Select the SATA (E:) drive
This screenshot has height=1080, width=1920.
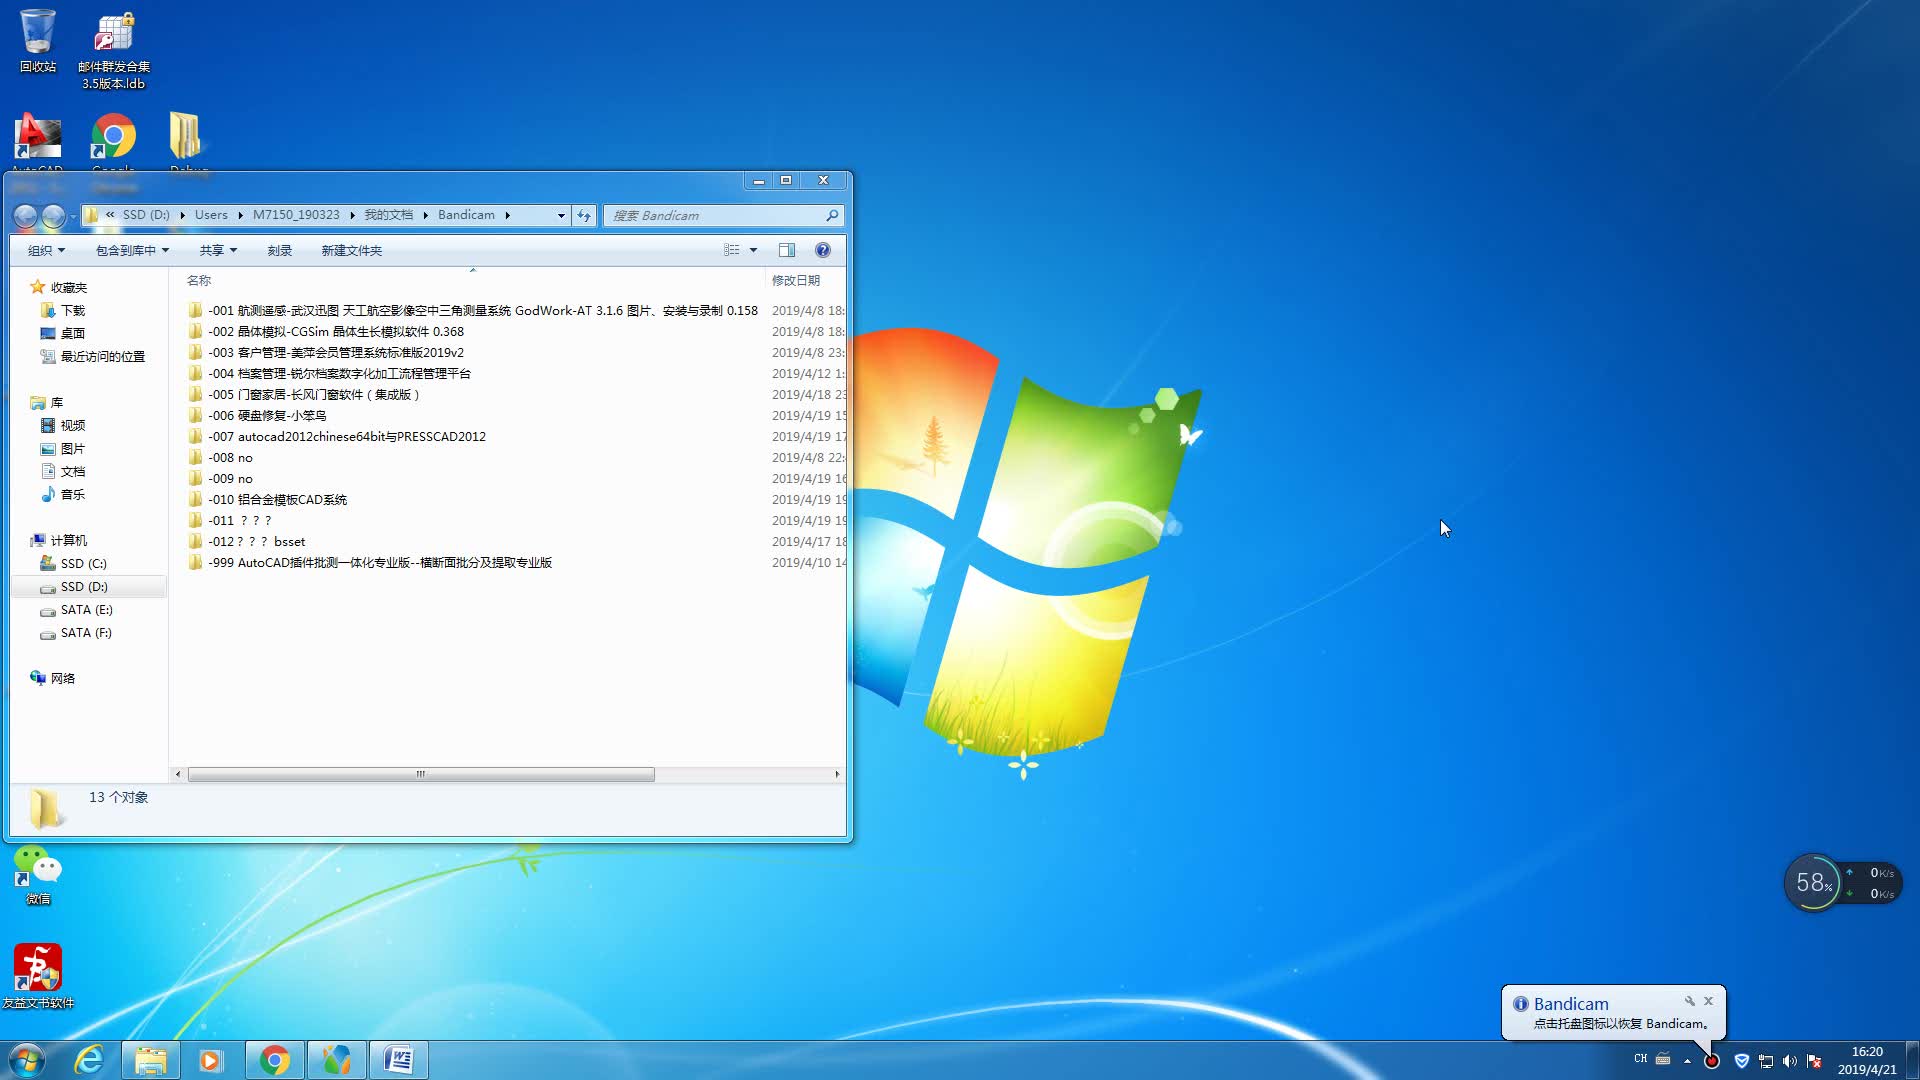(x=77, y=609)
